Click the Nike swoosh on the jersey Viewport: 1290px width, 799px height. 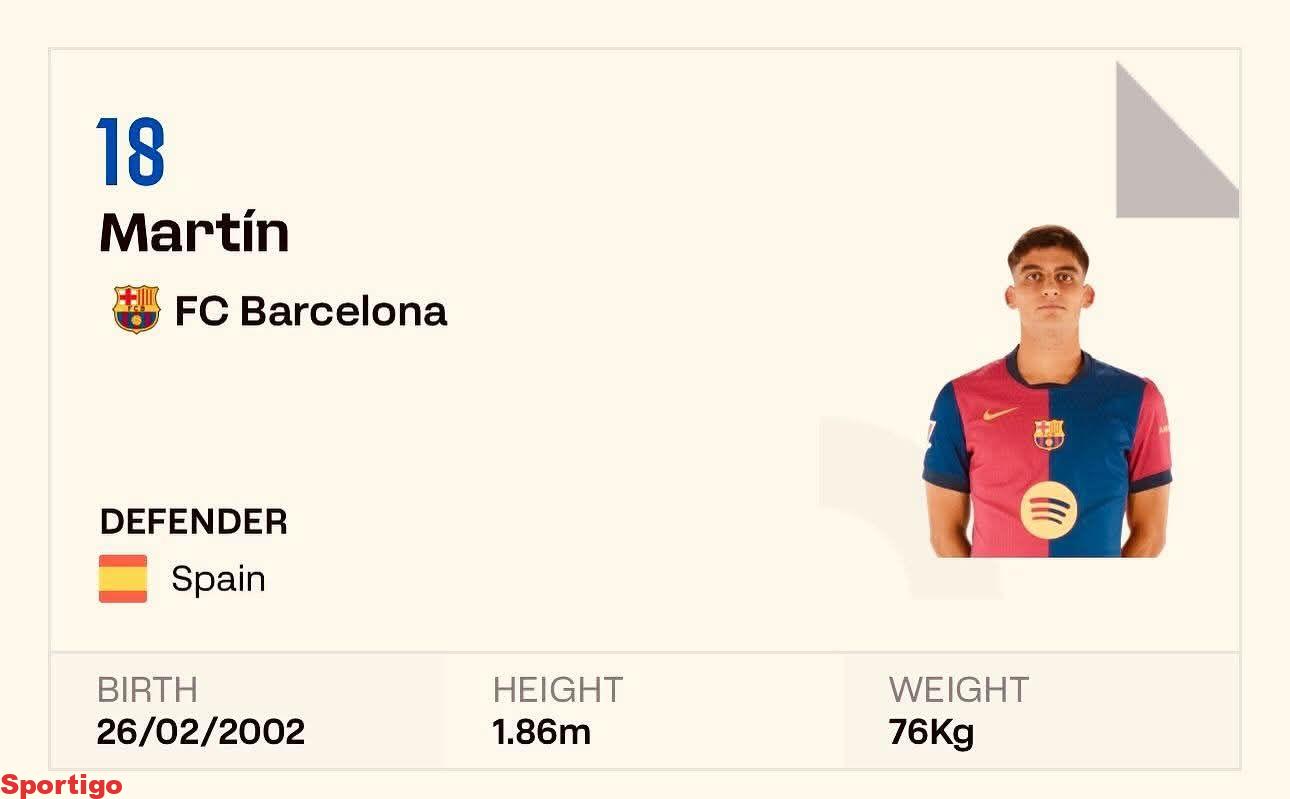pyautogui.click(x=1000, y=413)
